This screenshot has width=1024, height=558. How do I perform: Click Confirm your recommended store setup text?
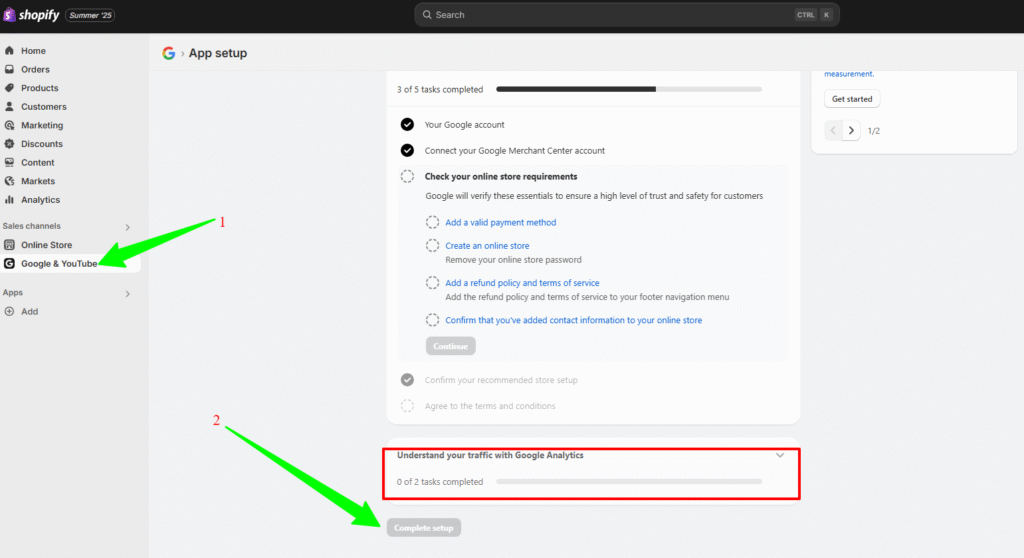pos(501,380)
